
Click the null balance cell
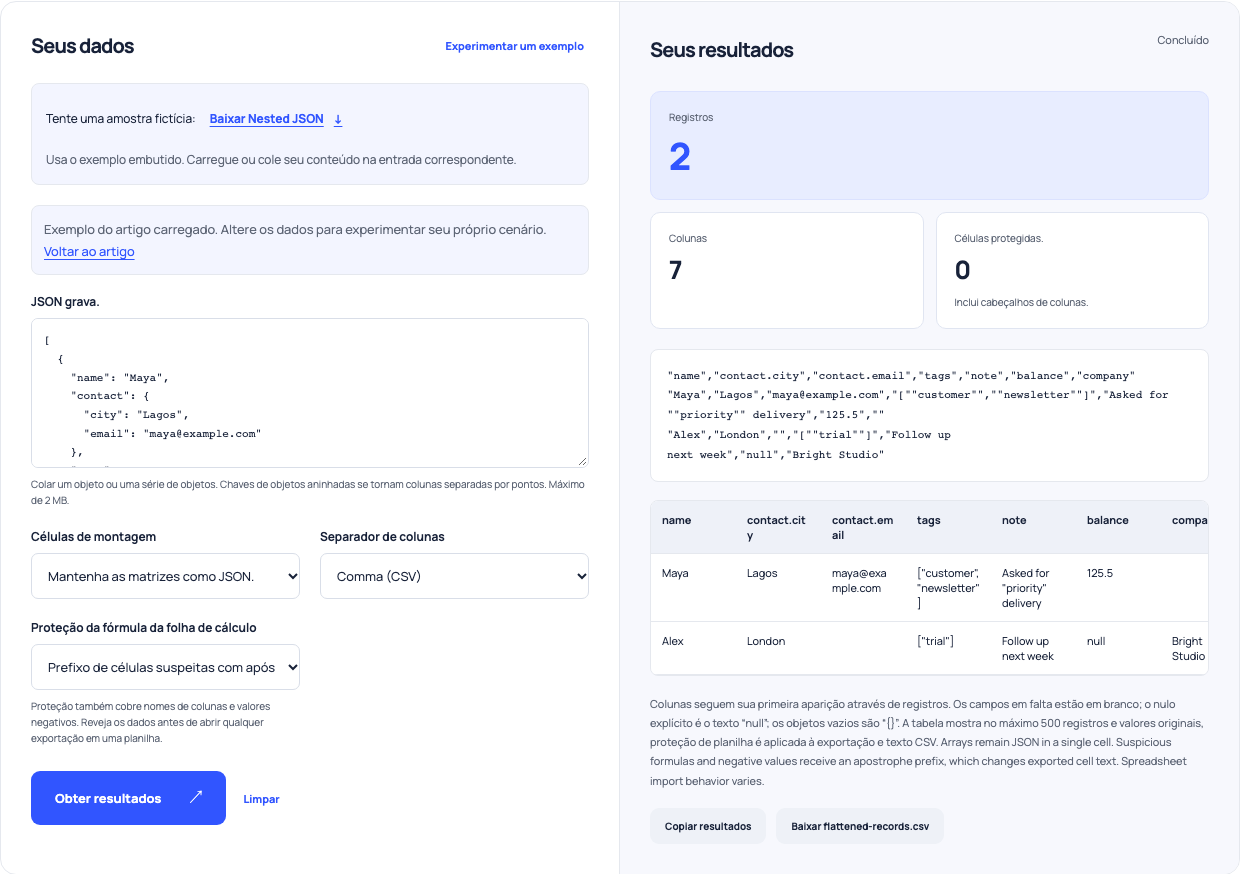[x=1117, y=648]
